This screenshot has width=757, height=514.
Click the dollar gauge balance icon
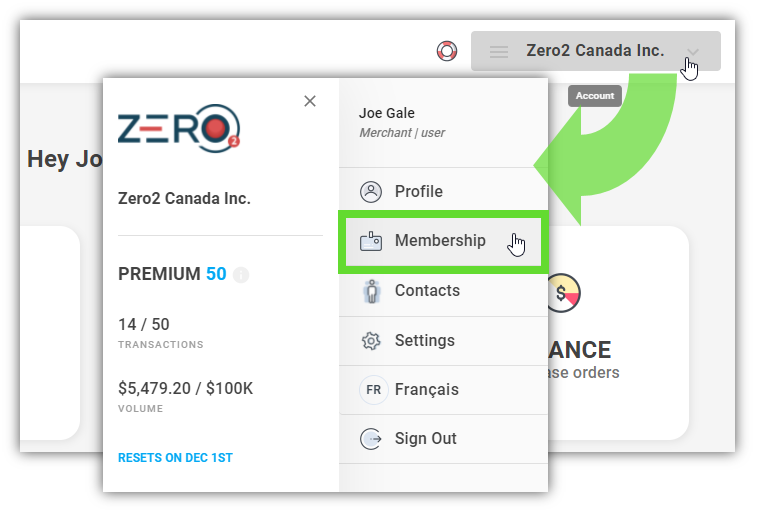pos(563,293)
